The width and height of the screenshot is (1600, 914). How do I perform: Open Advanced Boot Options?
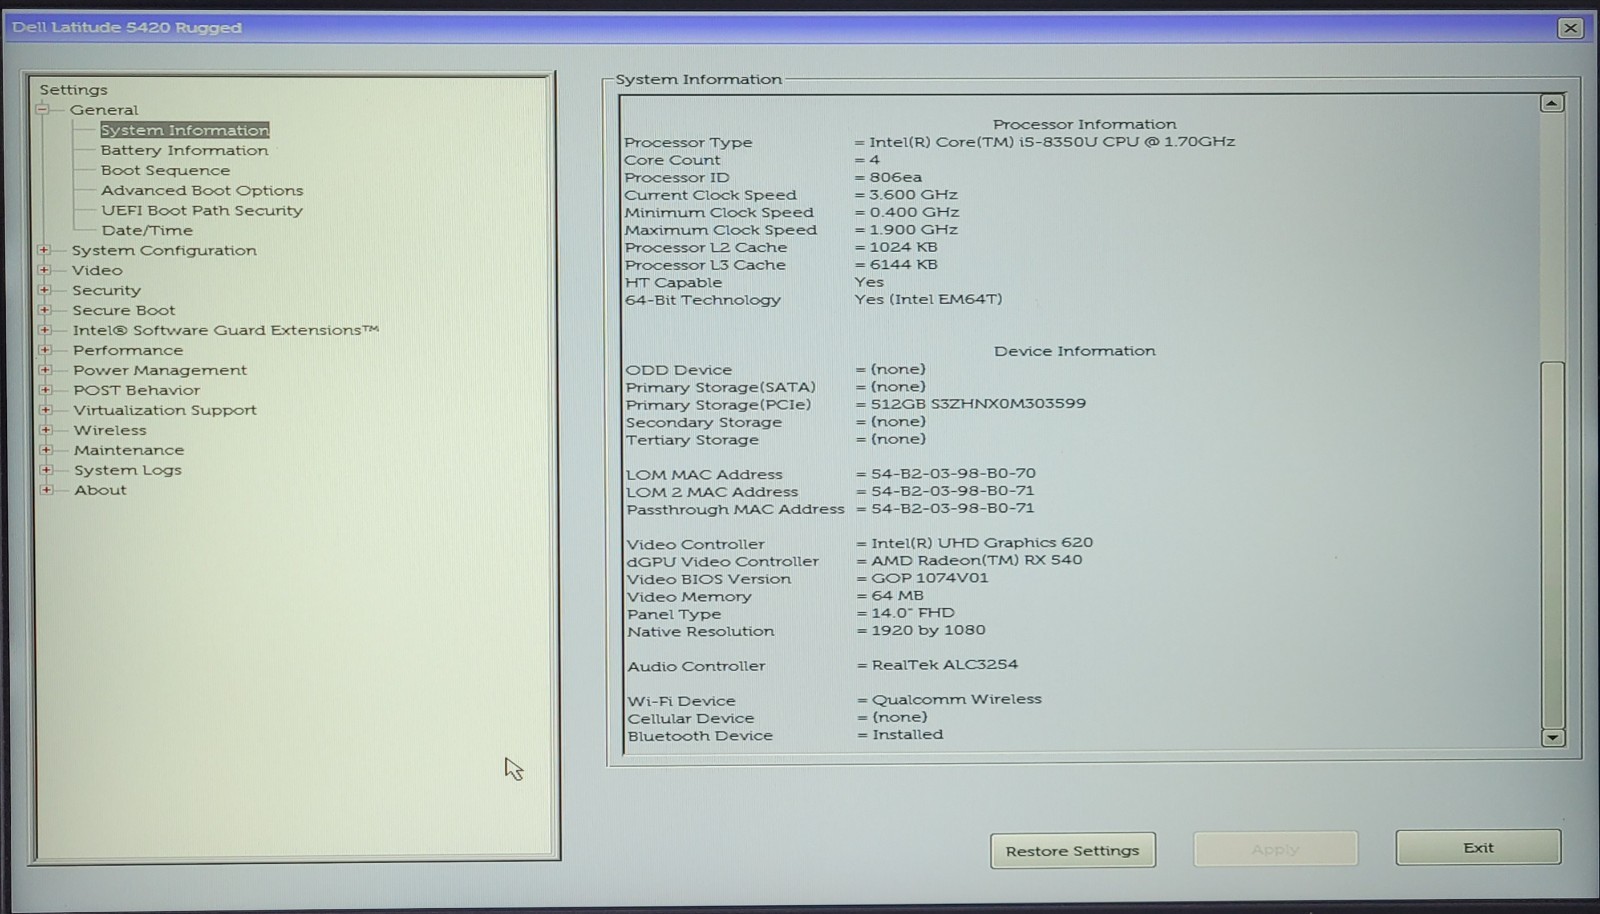(202, 190)
